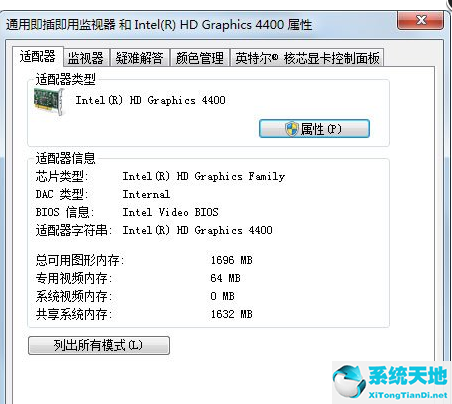The width and height of the screenshot is (452, 404).
Task: Open 英特尔 核芯显卡控制面板 tab
Action: tap(307, 58)
